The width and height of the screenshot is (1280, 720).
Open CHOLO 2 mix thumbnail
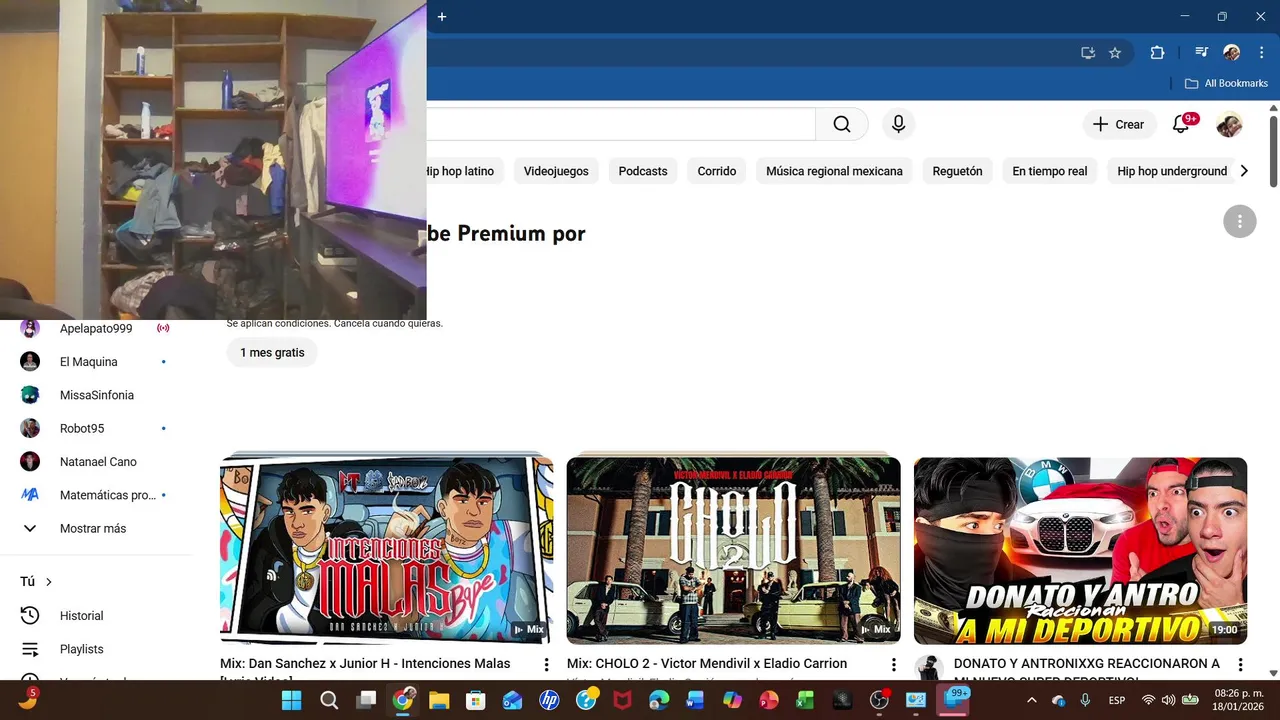(733, 550)
